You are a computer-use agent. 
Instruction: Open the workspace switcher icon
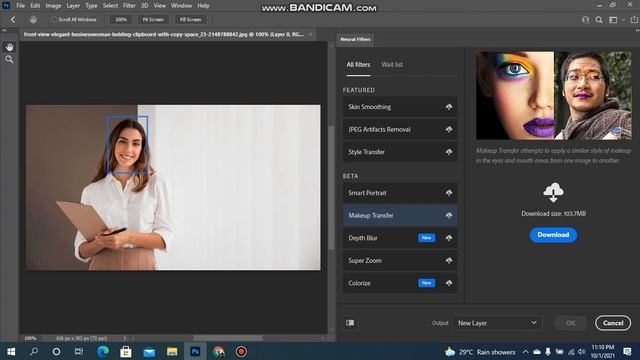(613, 20)
